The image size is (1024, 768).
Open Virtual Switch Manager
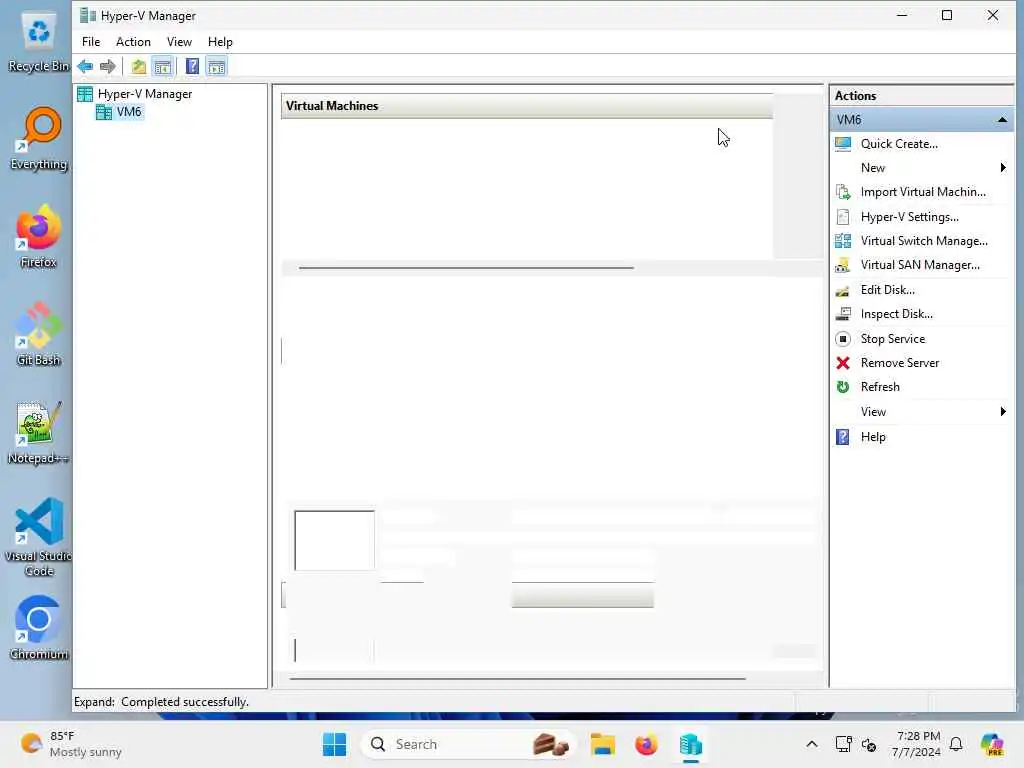[923, 241]
